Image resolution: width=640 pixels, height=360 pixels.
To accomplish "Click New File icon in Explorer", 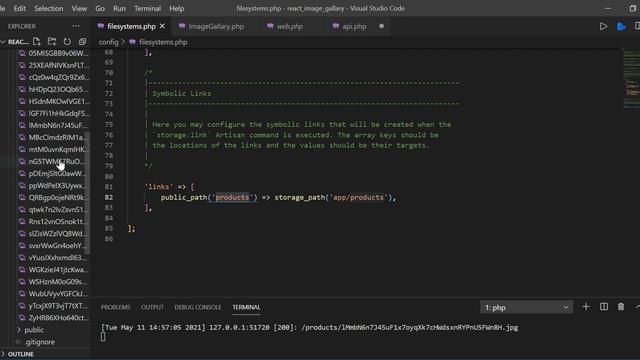I will point(36,42).
